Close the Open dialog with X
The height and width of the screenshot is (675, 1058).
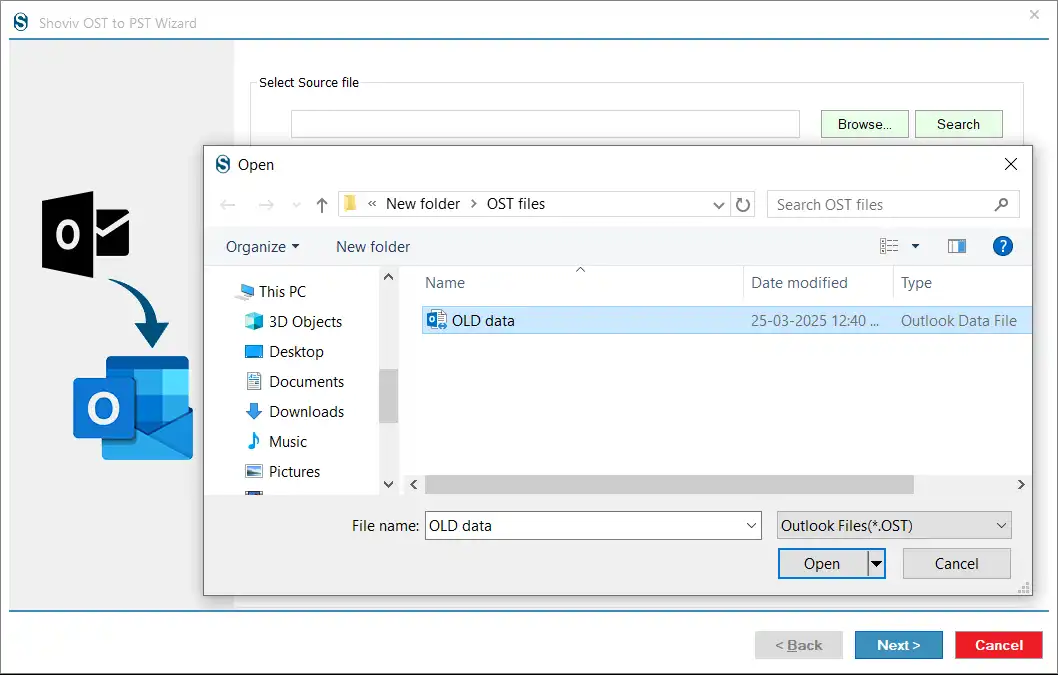1011,164
